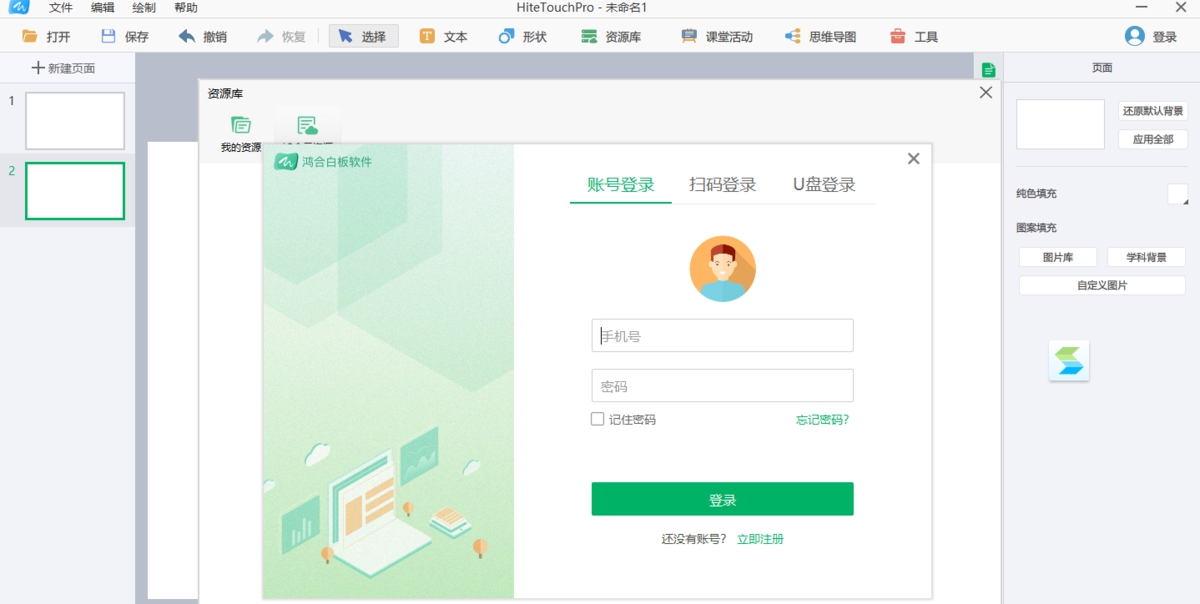Activate the 选择 (Select) tool
Screen dimensions: 1200x604
tap(364, 37)
